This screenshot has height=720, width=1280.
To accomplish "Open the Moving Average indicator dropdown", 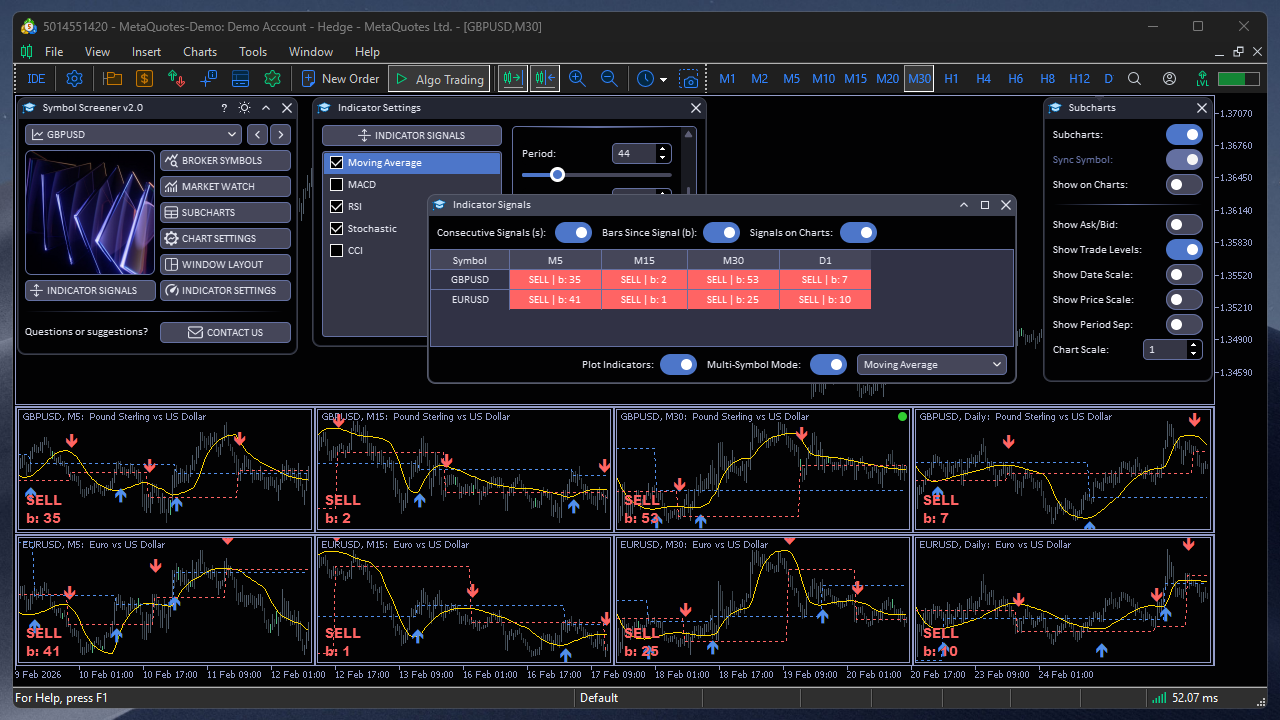I will (931, 364).
